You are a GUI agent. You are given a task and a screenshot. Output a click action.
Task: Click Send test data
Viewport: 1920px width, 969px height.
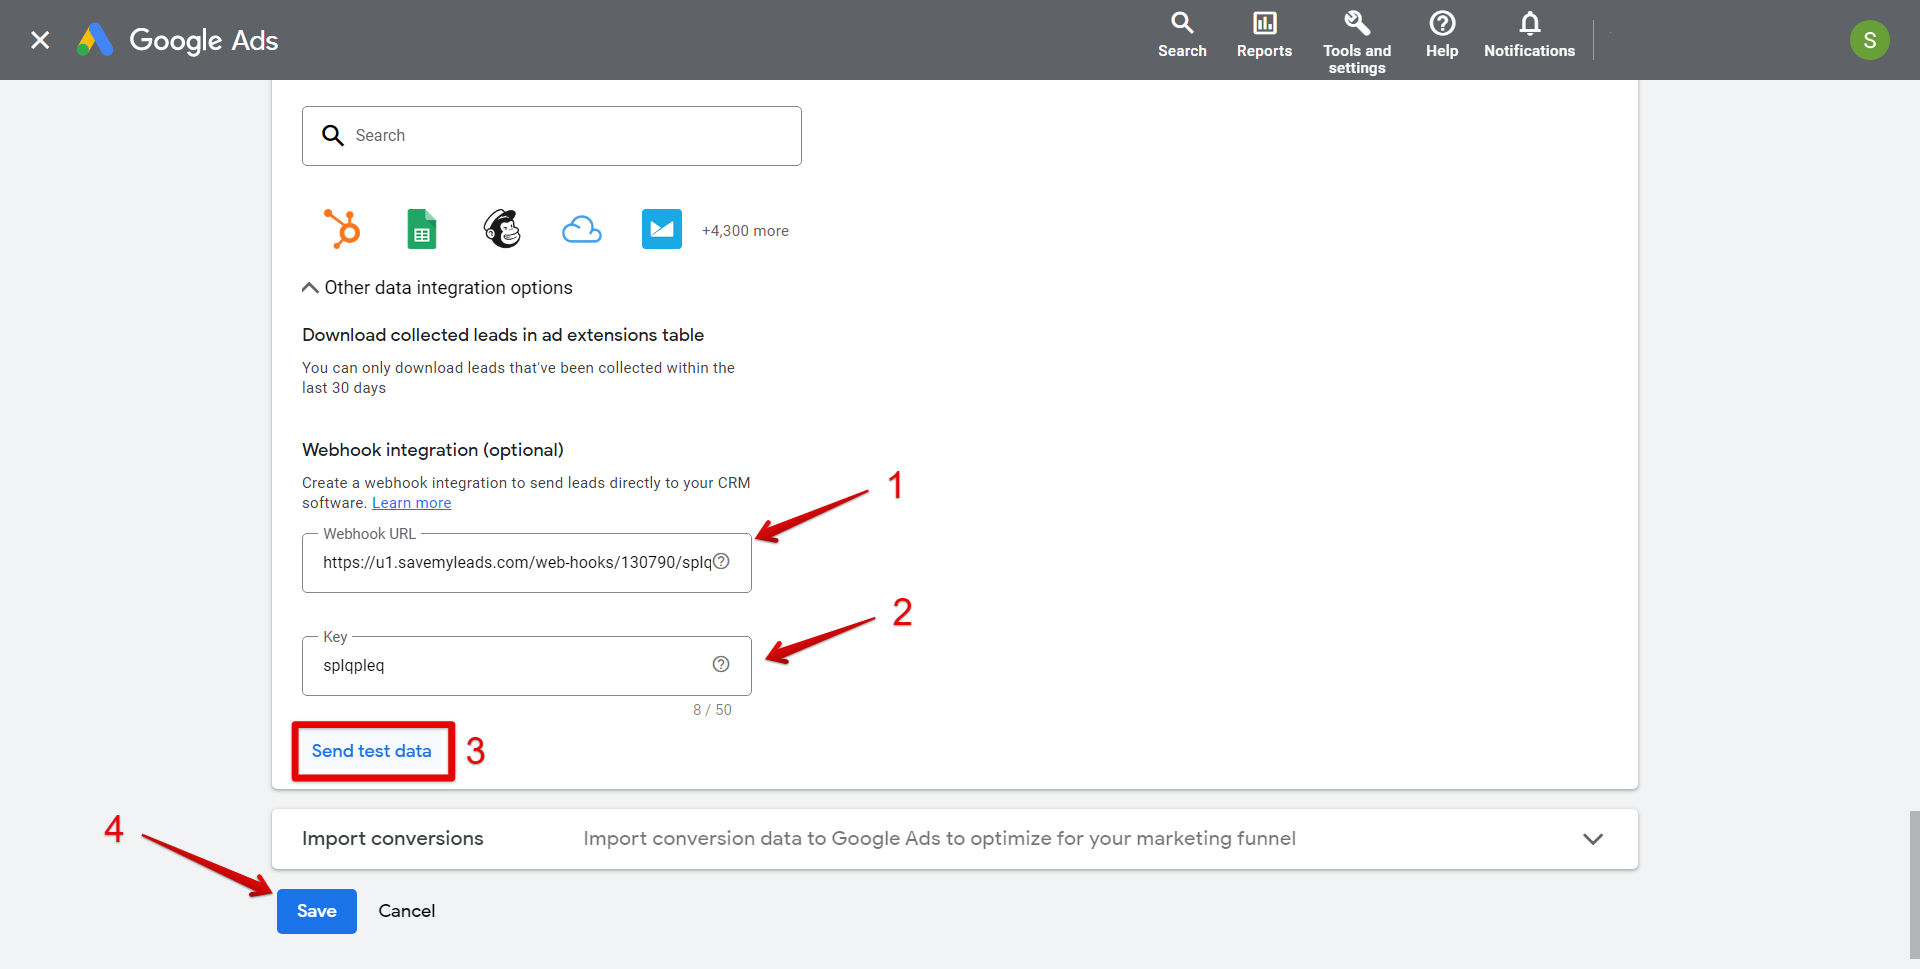click(372, 751)
